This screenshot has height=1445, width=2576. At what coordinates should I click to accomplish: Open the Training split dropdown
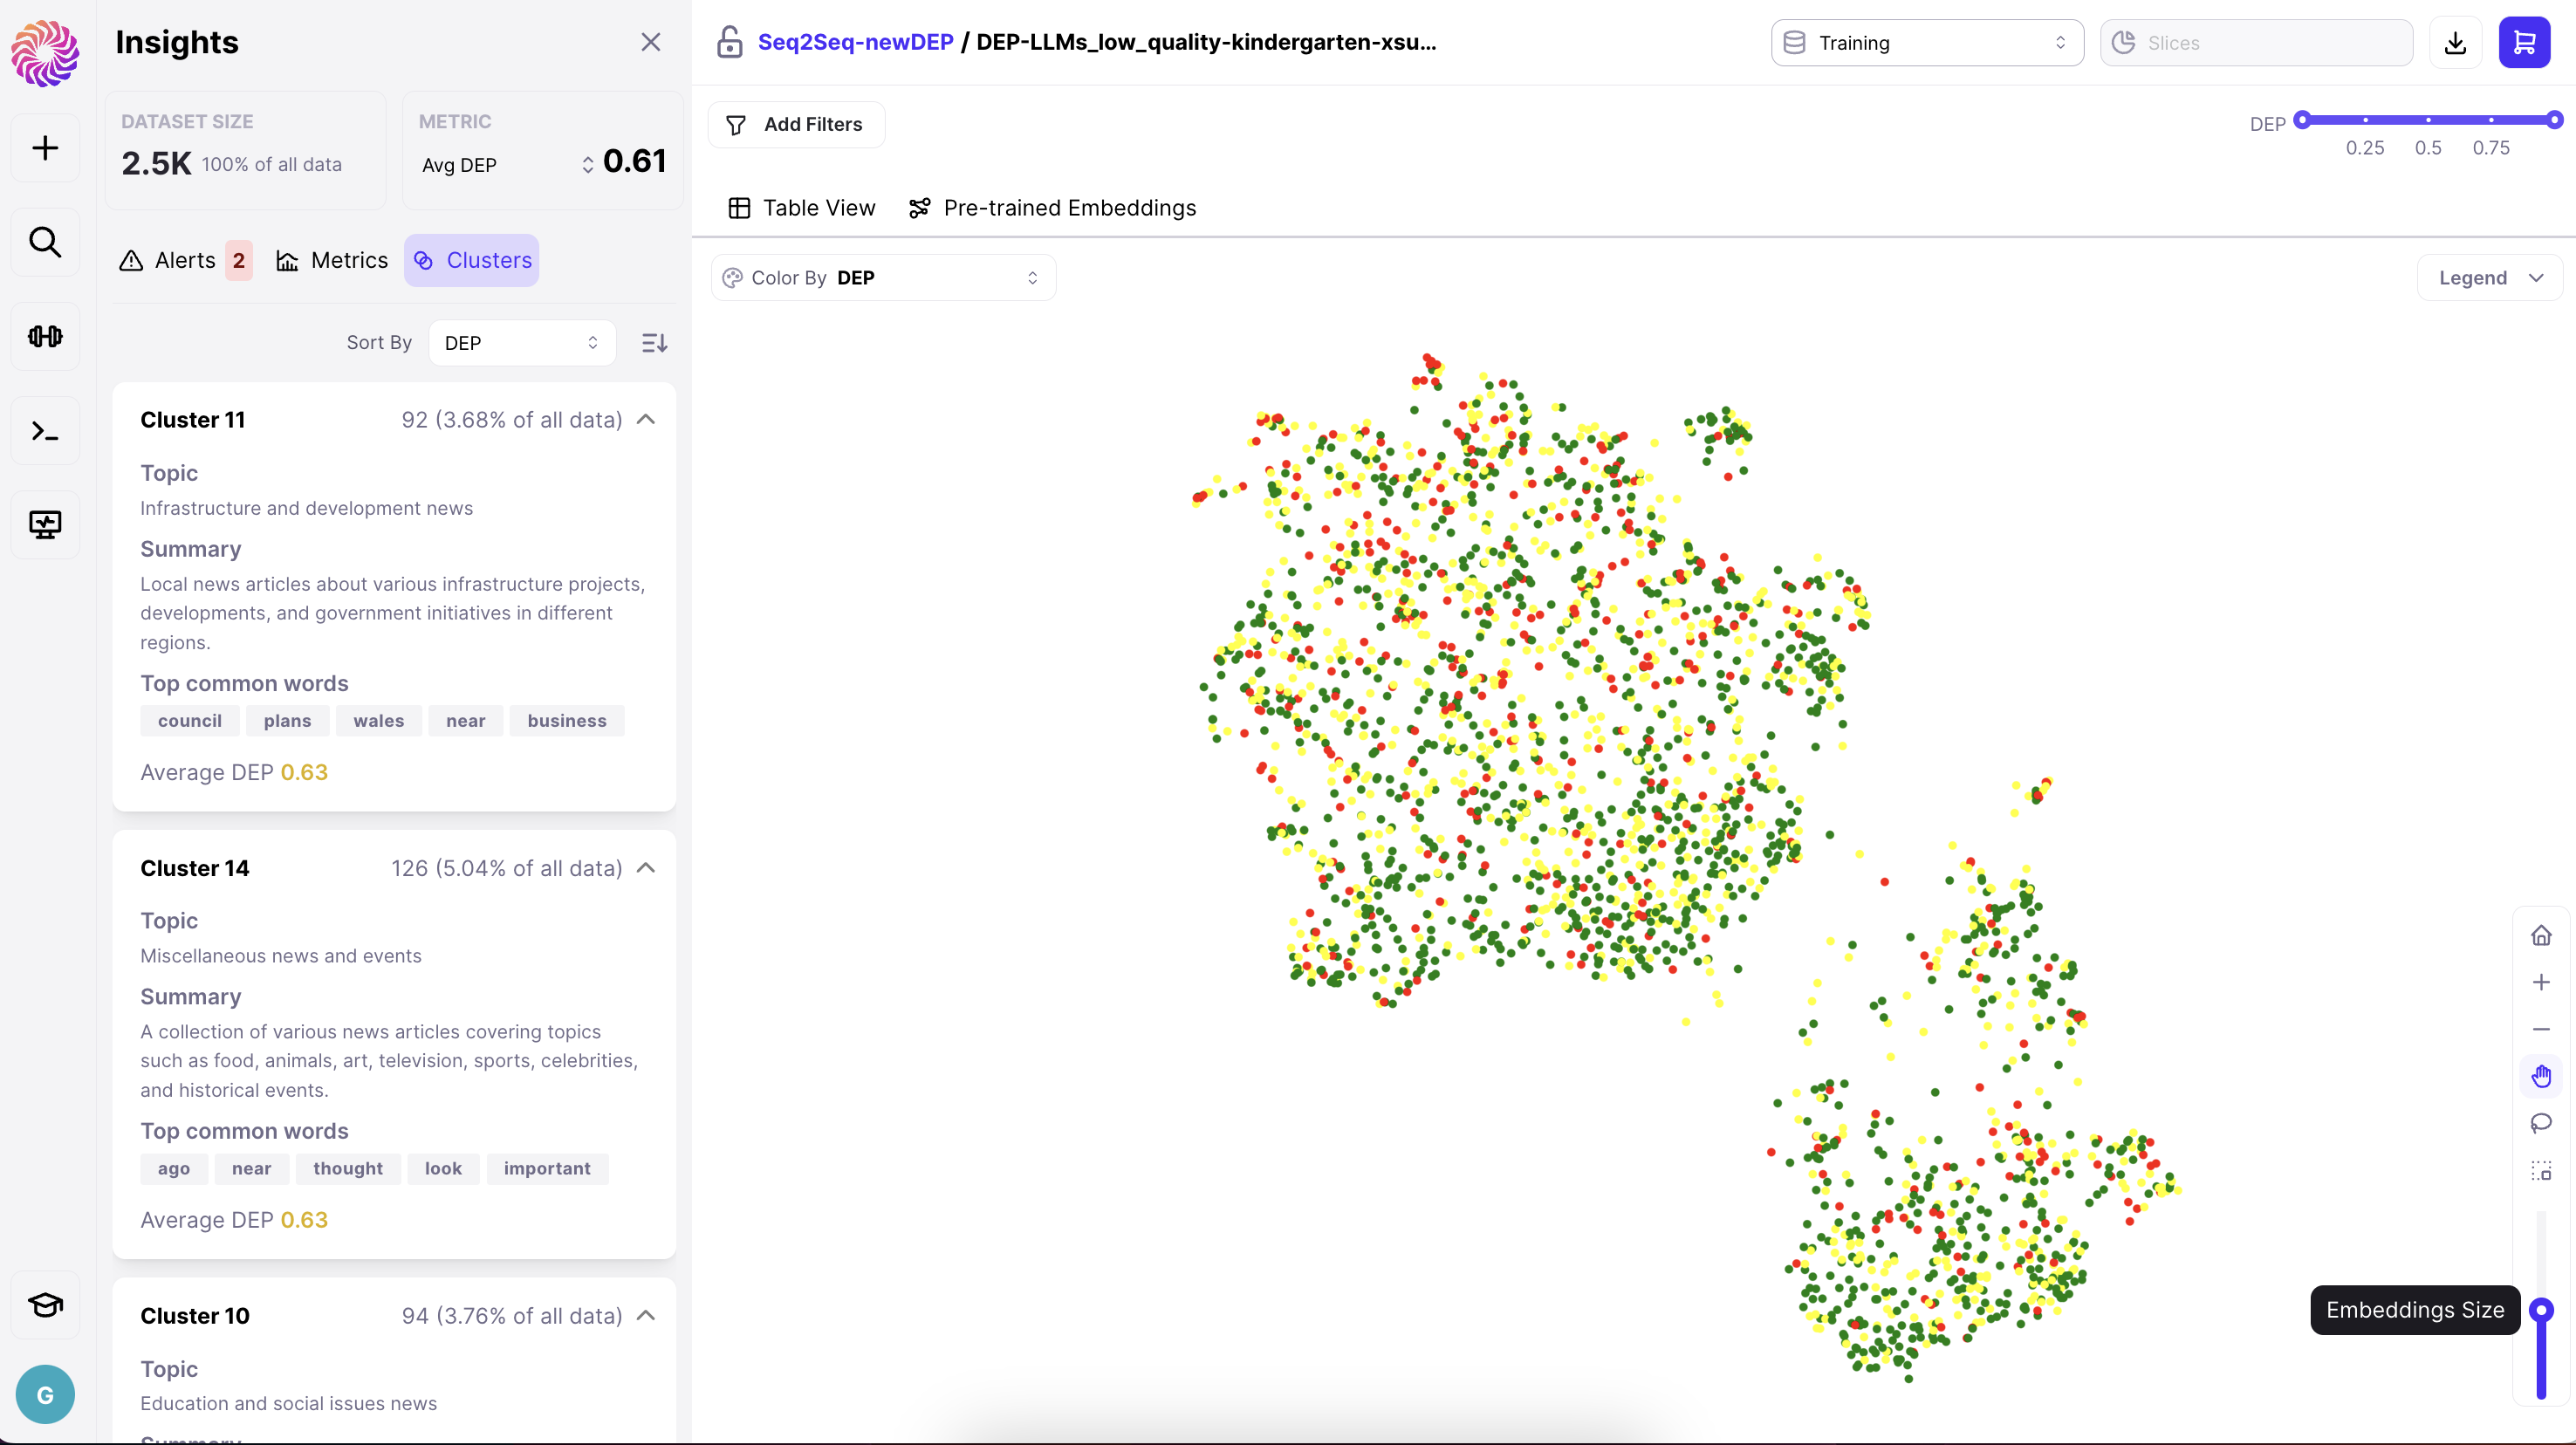(x=1926, y=43)
